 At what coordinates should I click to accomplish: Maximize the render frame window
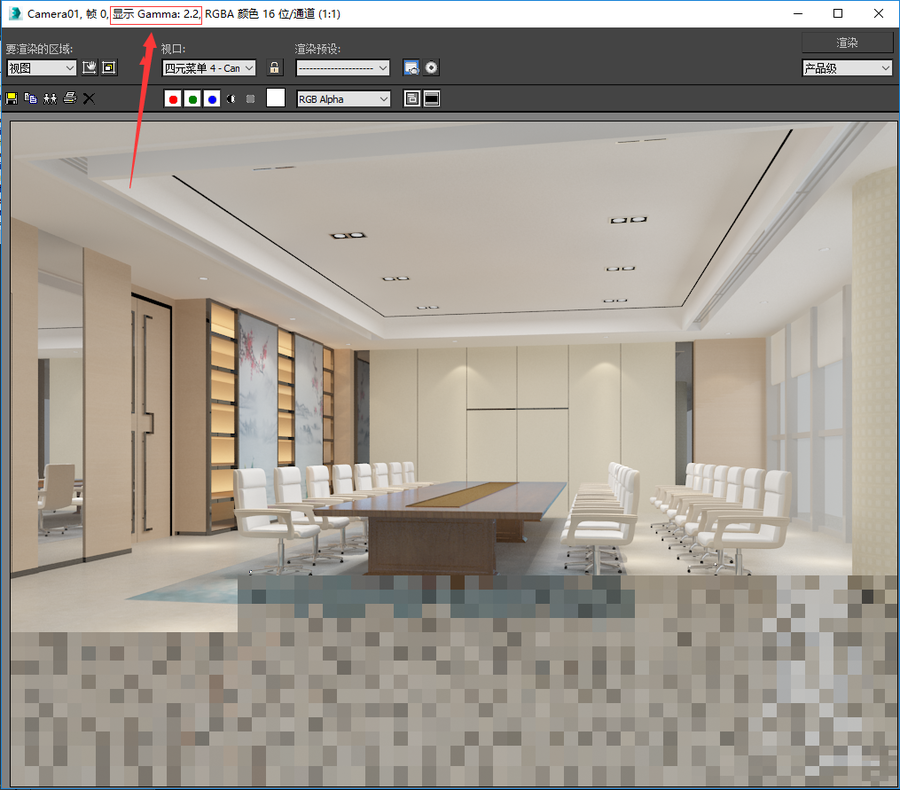click(838, 13)
